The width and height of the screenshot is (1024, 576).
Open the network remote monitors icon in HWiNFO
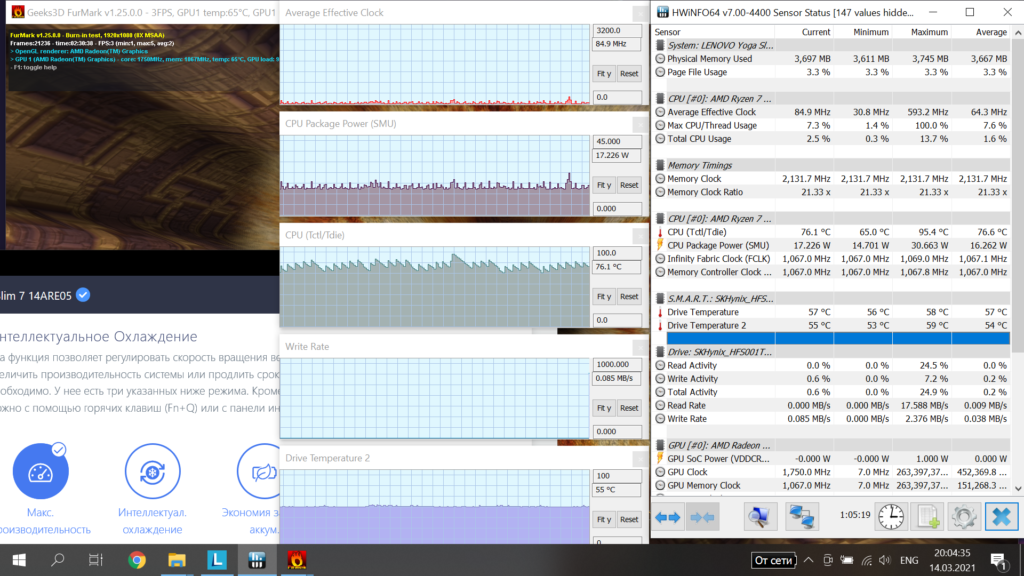click(x=801, y=517)
